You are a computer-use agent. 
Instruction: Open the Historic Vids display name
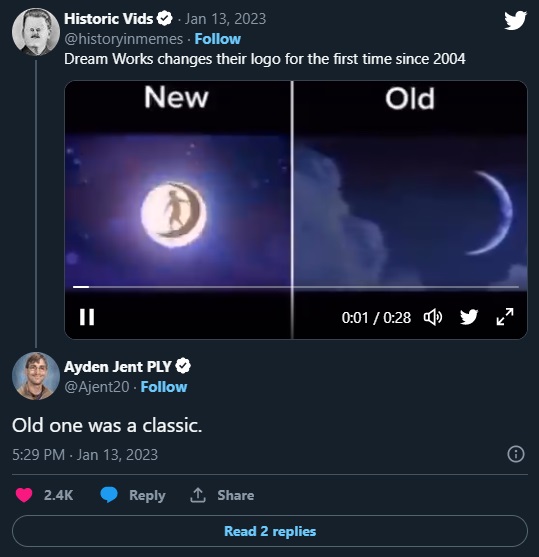coord(108,19)
